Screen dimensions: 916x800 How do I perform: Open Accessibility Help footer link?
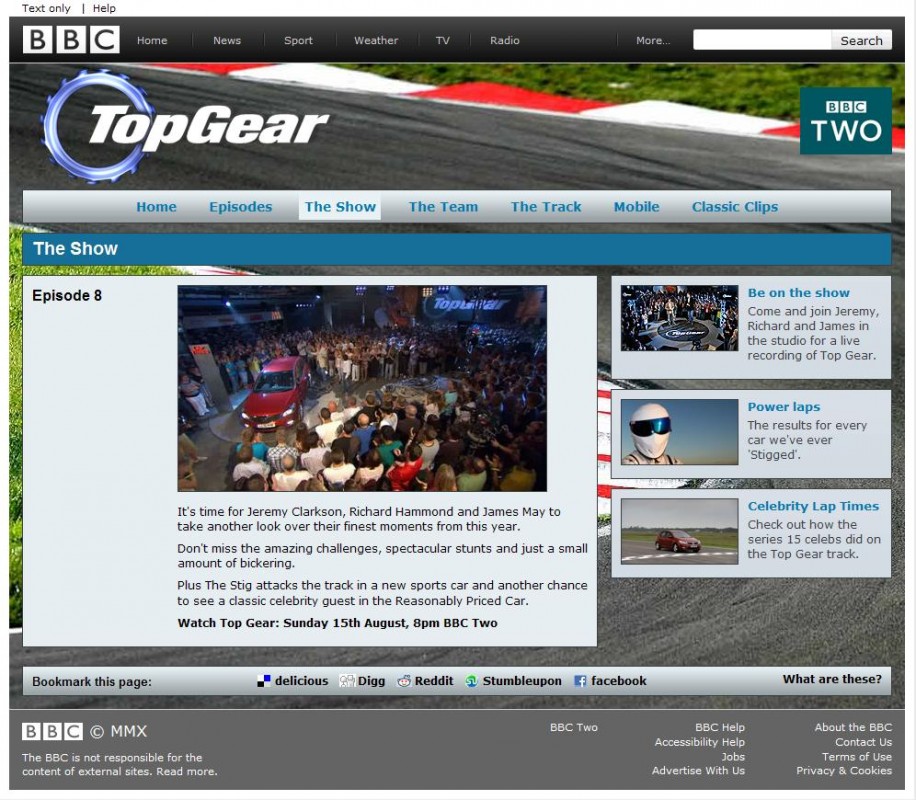(x=699, y=742)
